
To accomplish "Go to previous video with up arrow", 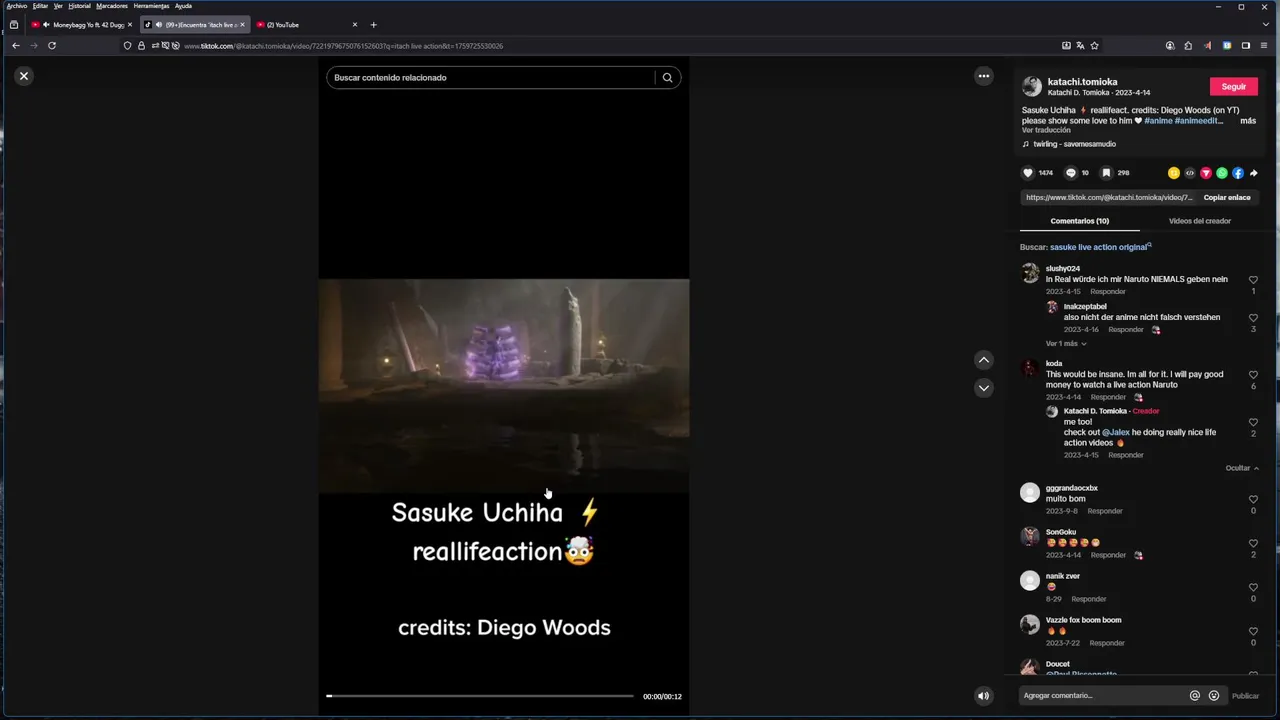I will (984, 360).
